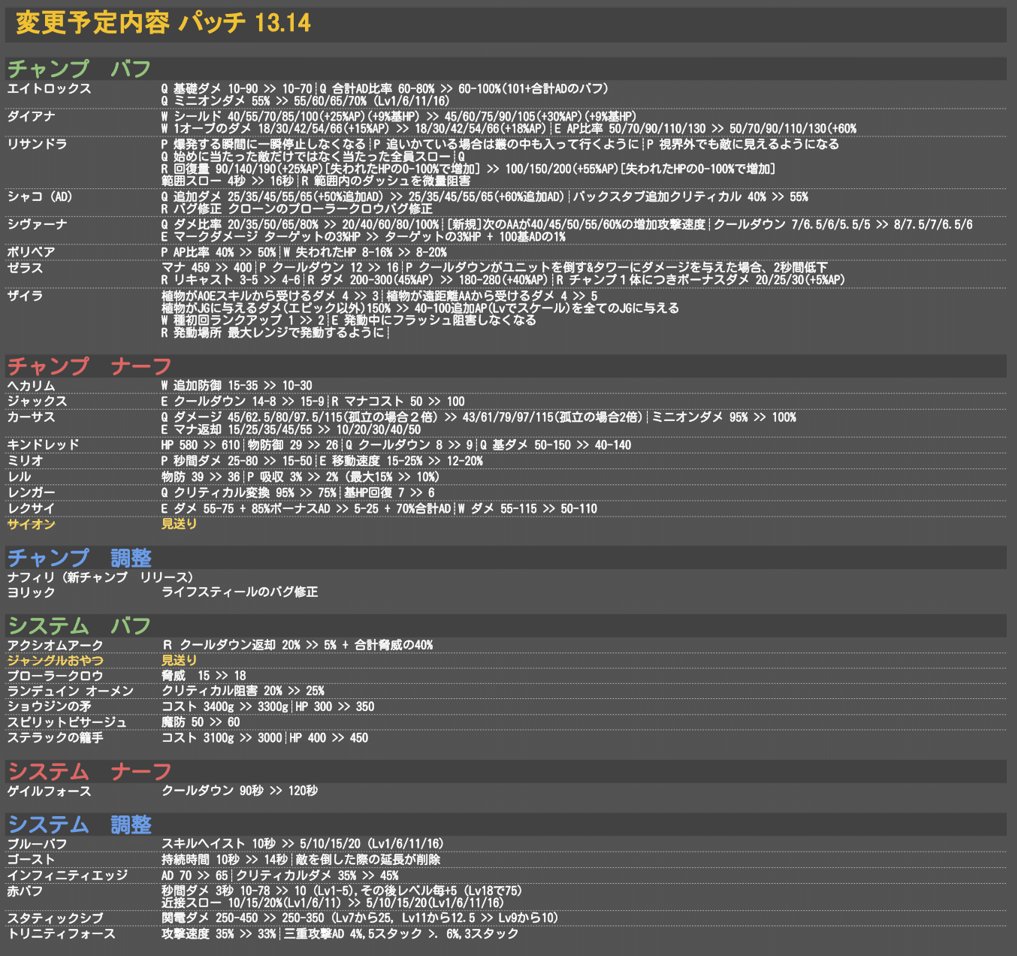
Task: Click ボリベア's P AP比率 40% >> 50% line
Action: tap(219, 252)
